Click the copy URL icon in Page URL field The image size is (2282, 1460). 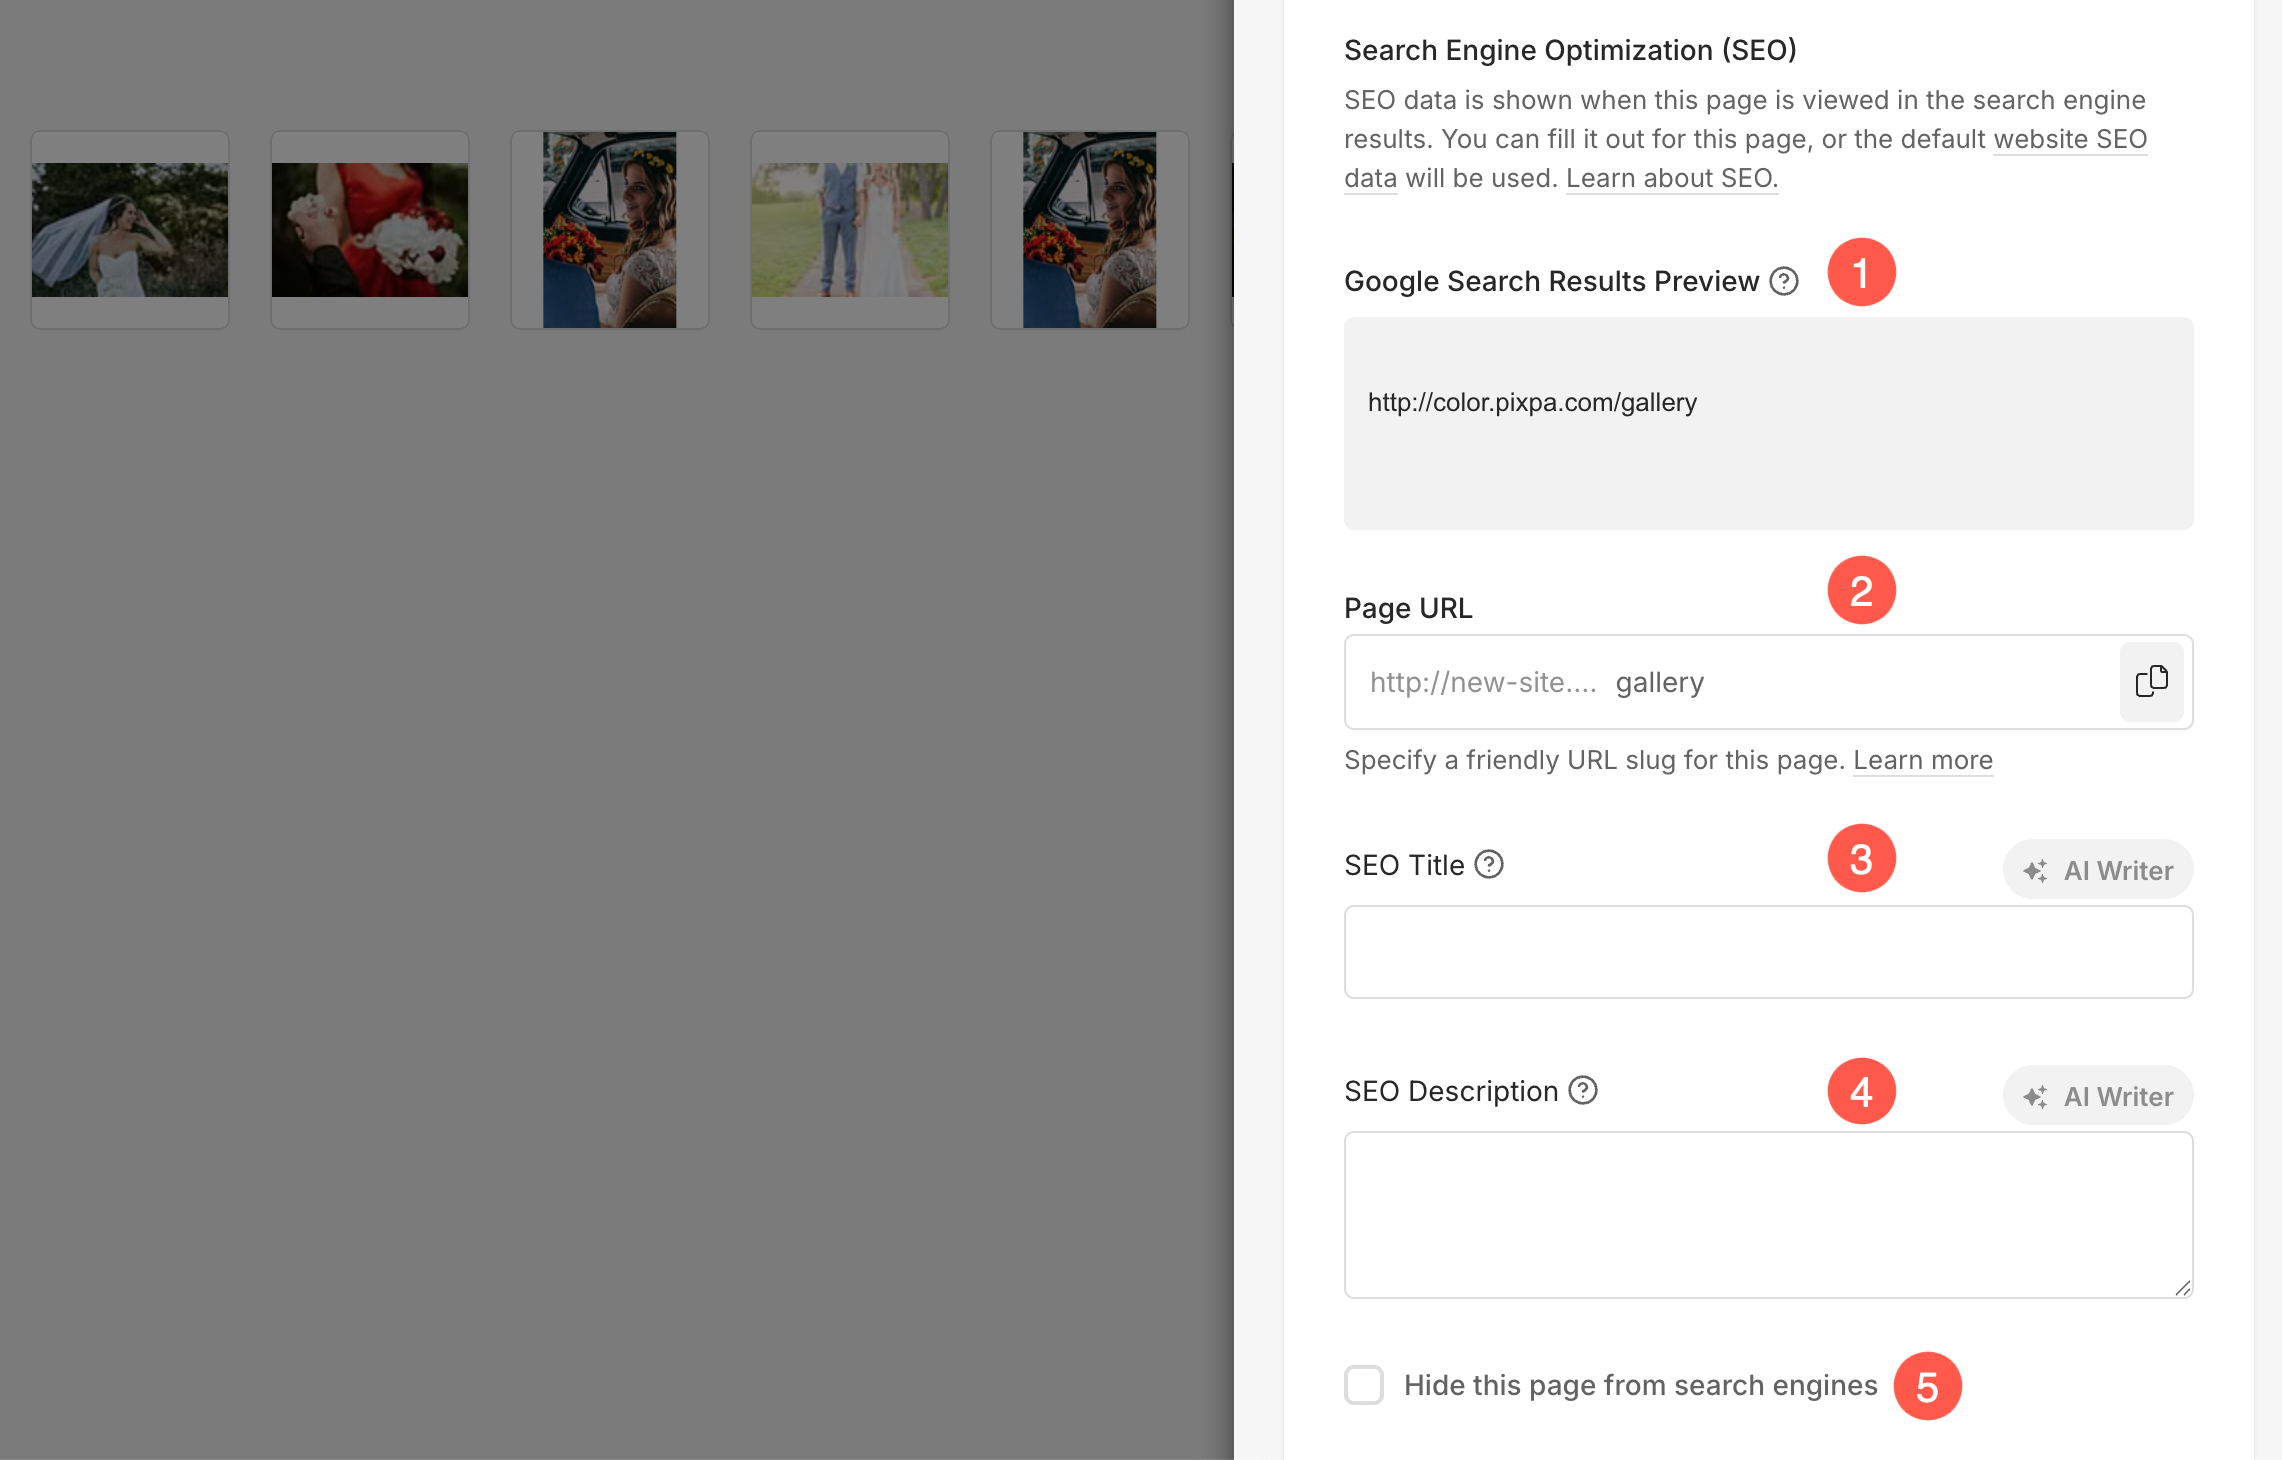pyautogui.click(x=2151, y=682)
